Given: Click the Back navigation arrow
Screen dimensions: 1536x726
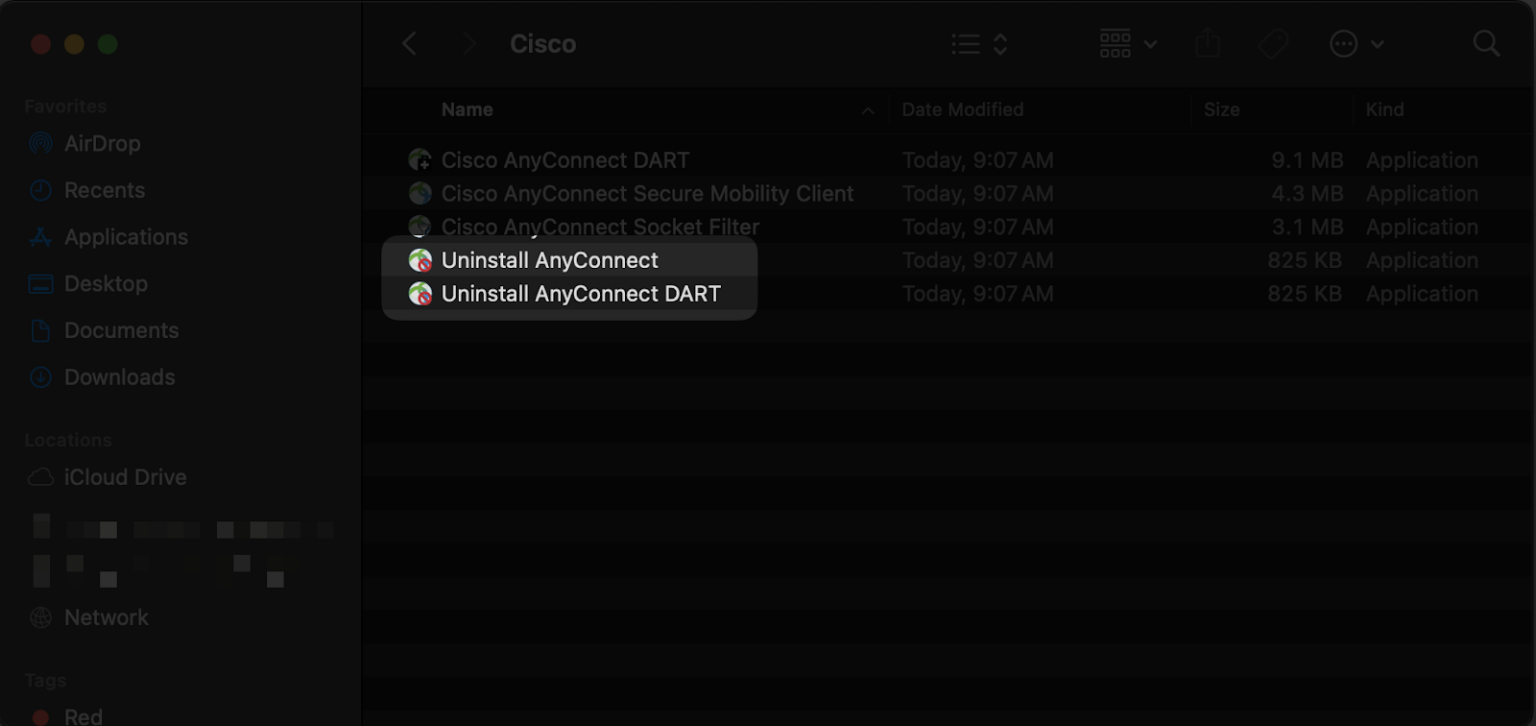Looking at the screenshot, I should [x=409, y=43].
